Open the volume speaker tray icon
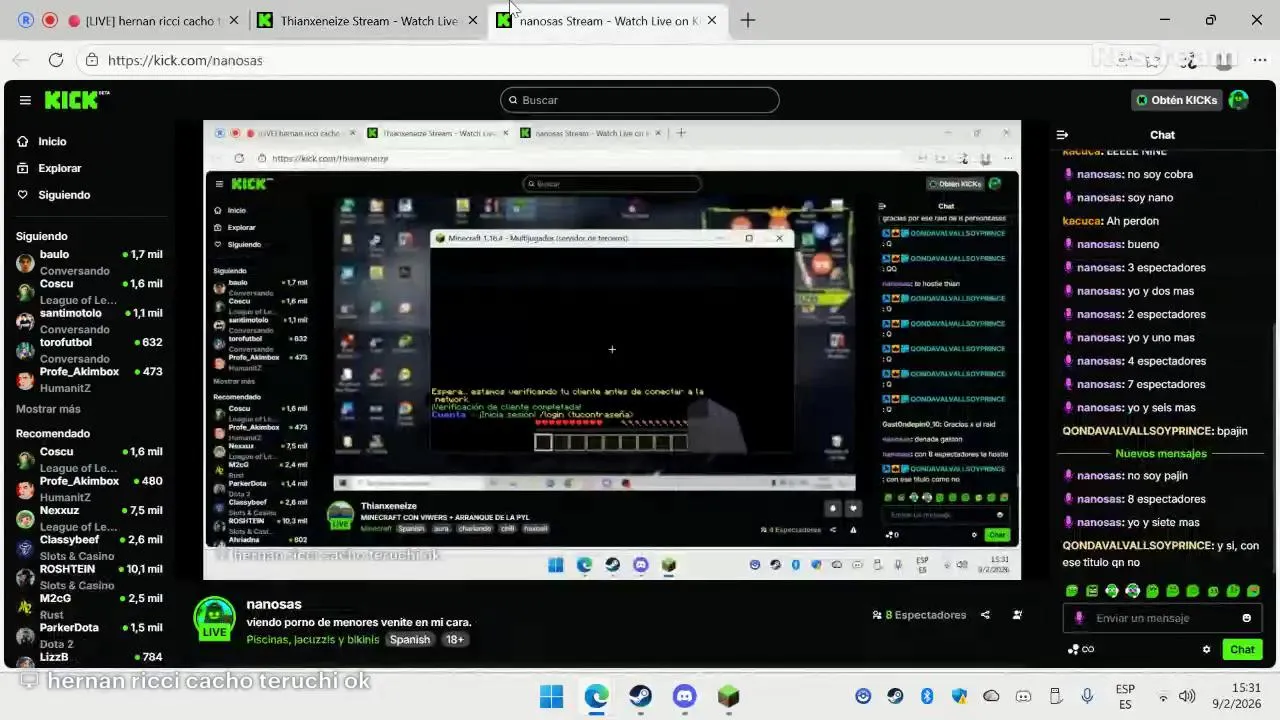 click(x=1187, y=696)
